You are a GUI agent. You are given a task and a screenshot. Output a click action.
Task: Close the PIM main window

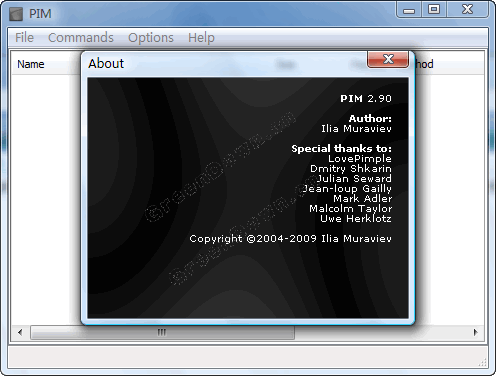click(467, 10)
